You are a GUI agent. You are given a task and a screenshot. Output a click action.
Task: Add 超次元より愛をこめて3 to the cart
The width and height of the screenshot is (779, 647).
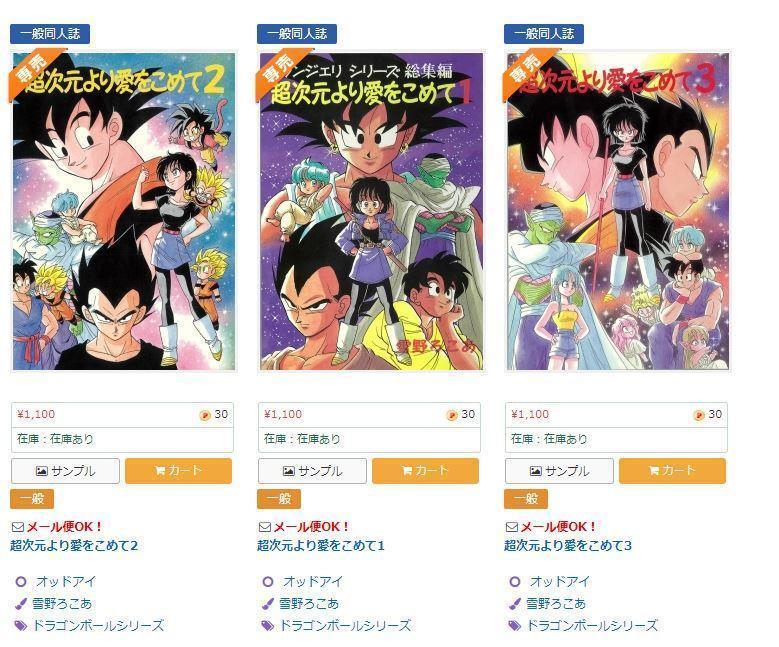(672, 471)
